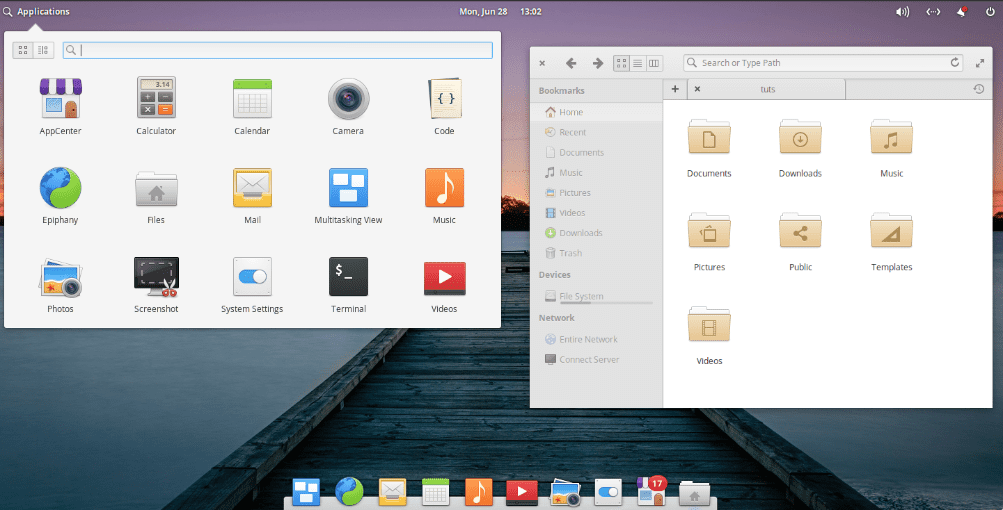Open Downloads bookmark in sidebar
This screenshot has height=510, width=1003.
(x=596, y=233)
